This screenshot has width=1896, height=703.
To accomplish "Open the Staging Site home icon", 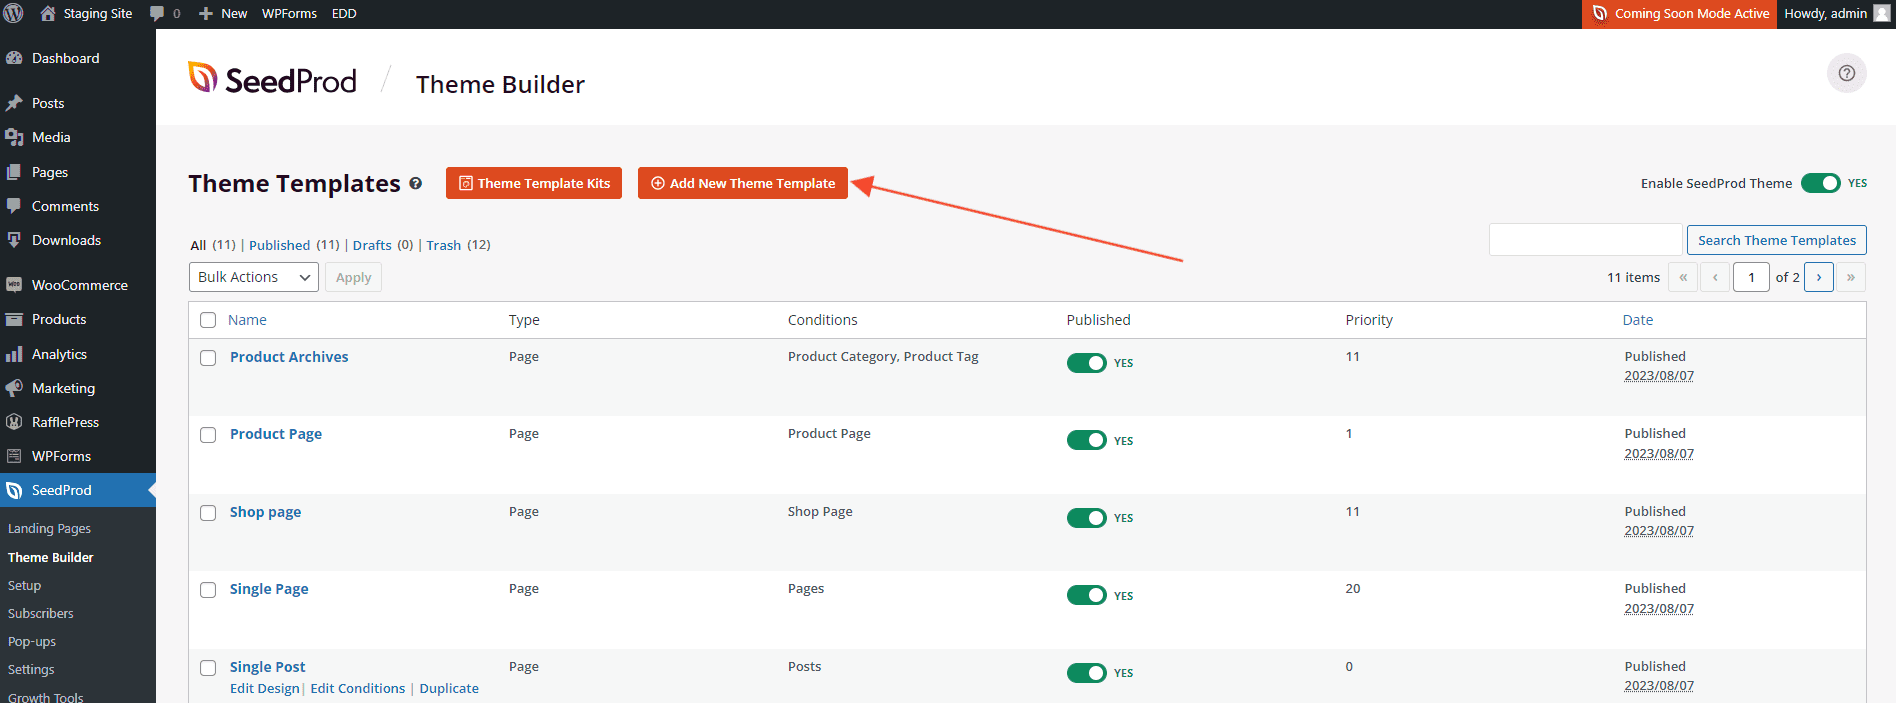I will pos(48,14).
